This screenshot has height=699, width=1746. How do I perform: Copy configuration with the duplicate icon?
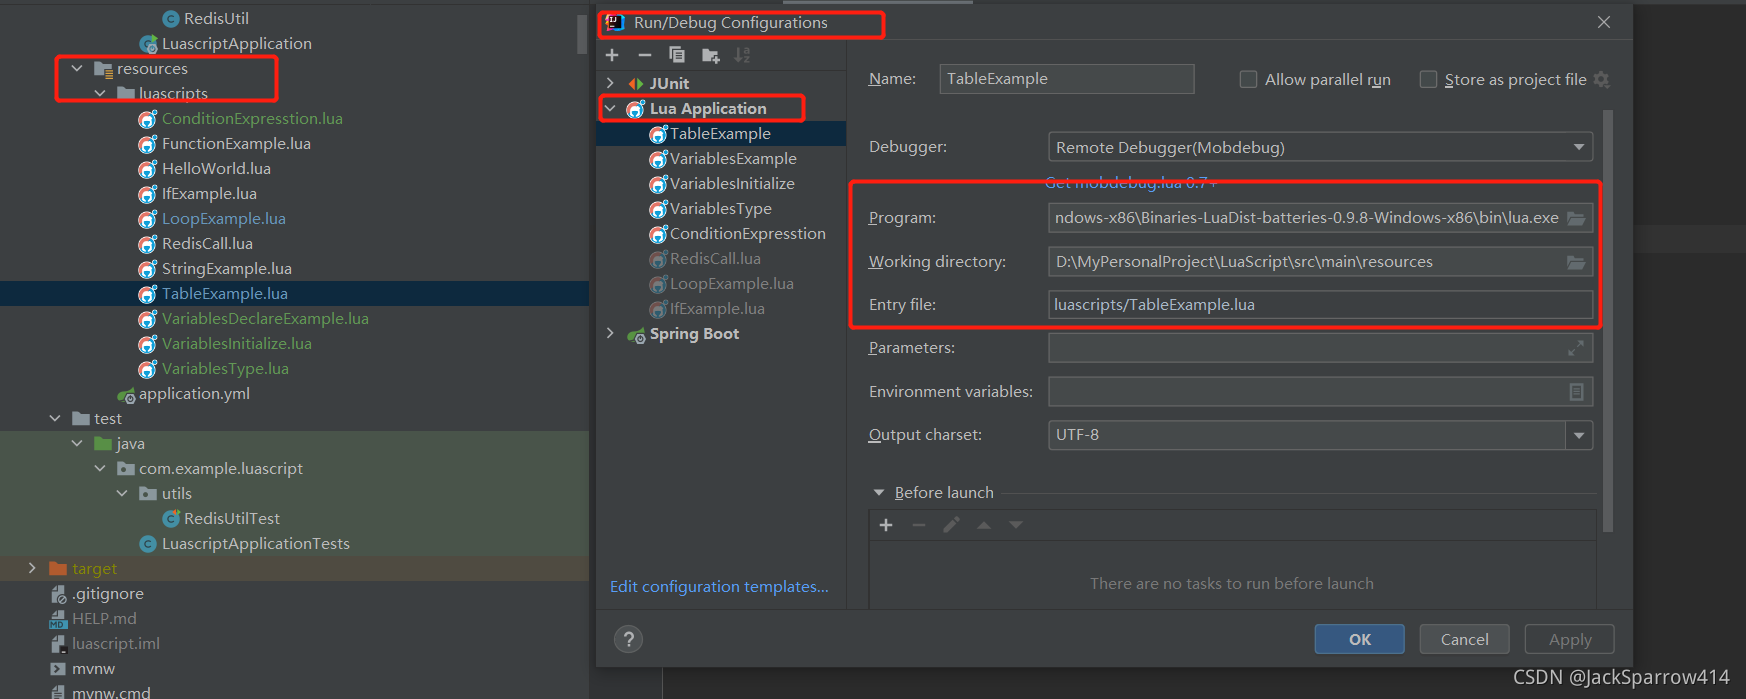tap(677, 55)
